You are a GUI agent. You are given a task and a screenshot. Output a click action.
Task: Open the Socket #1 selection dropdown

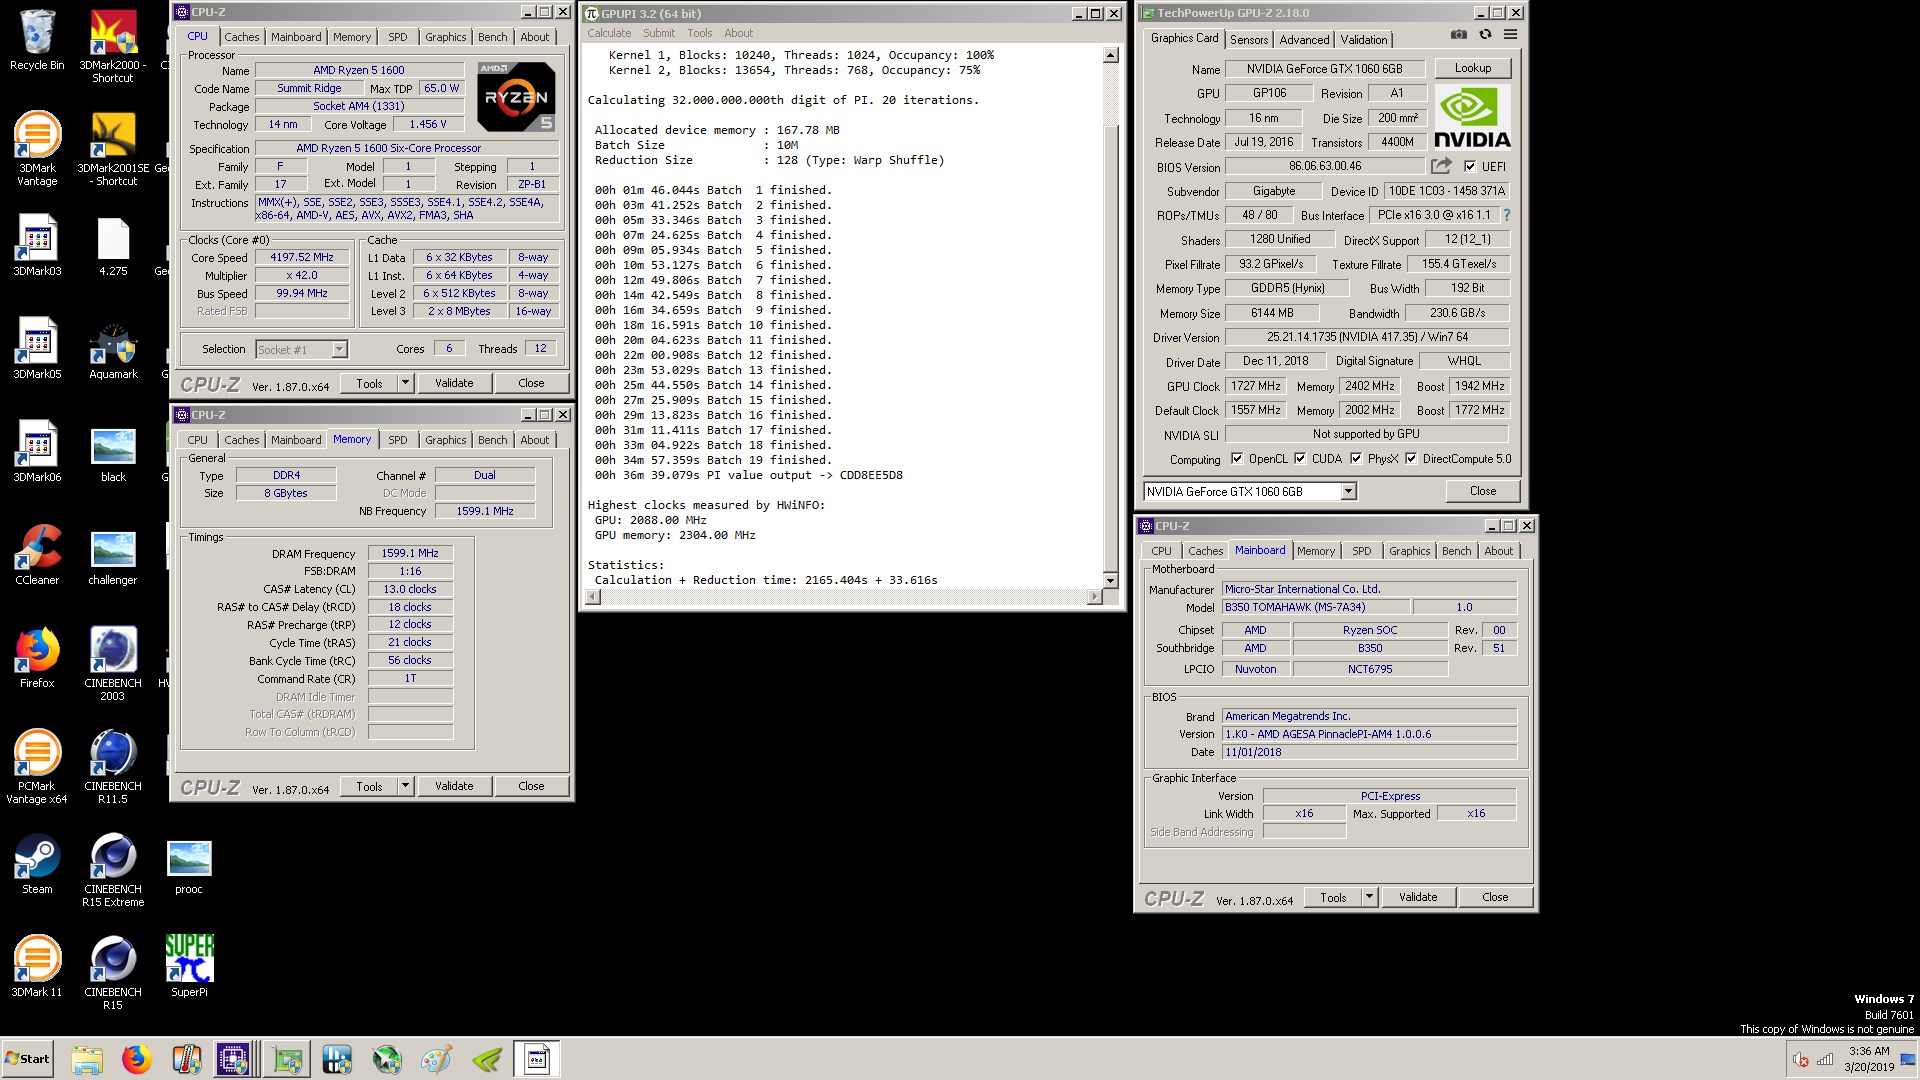[x=339, y=349]
